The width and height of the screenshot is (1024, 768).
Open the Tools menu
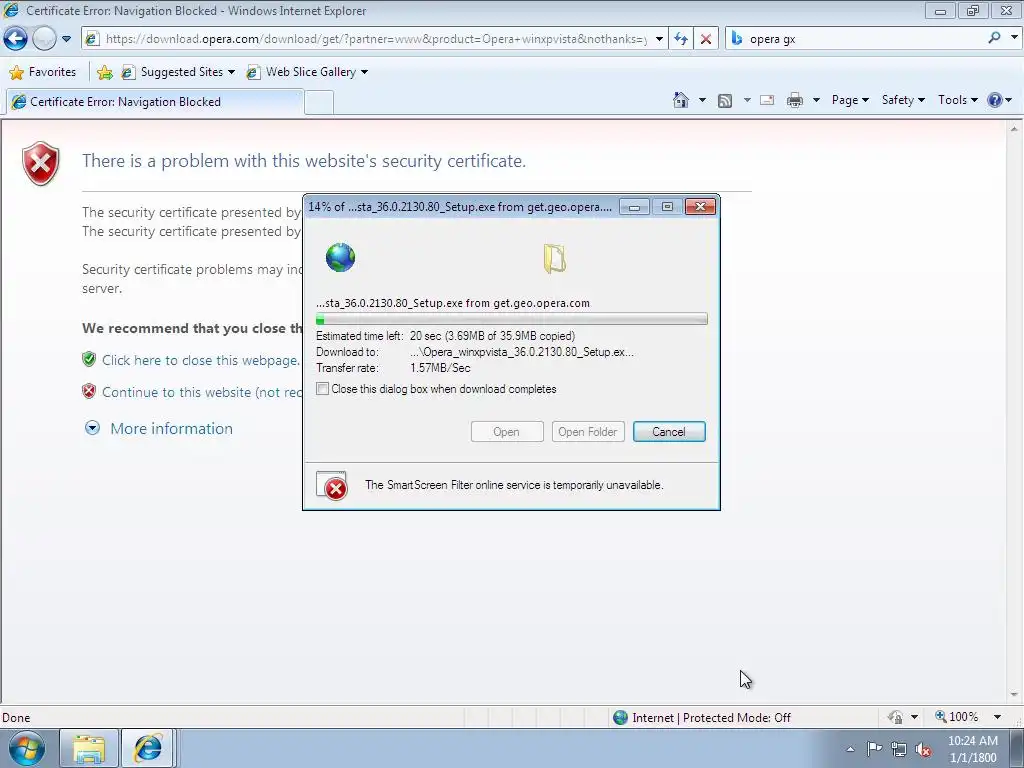click(x=957, y=100)
